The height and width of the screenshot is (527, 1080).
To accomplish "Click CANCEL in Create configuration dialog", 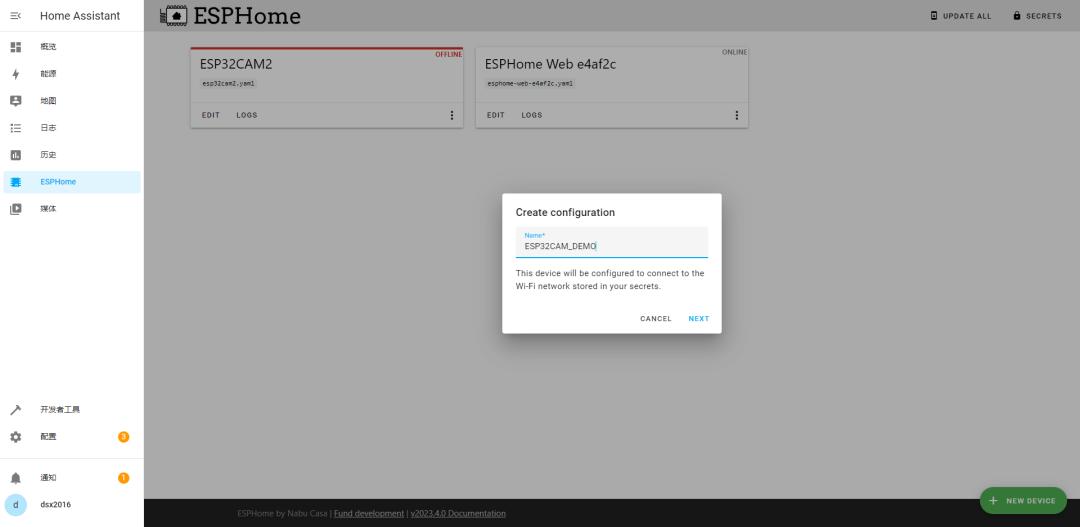I will (x=656, y=319).
